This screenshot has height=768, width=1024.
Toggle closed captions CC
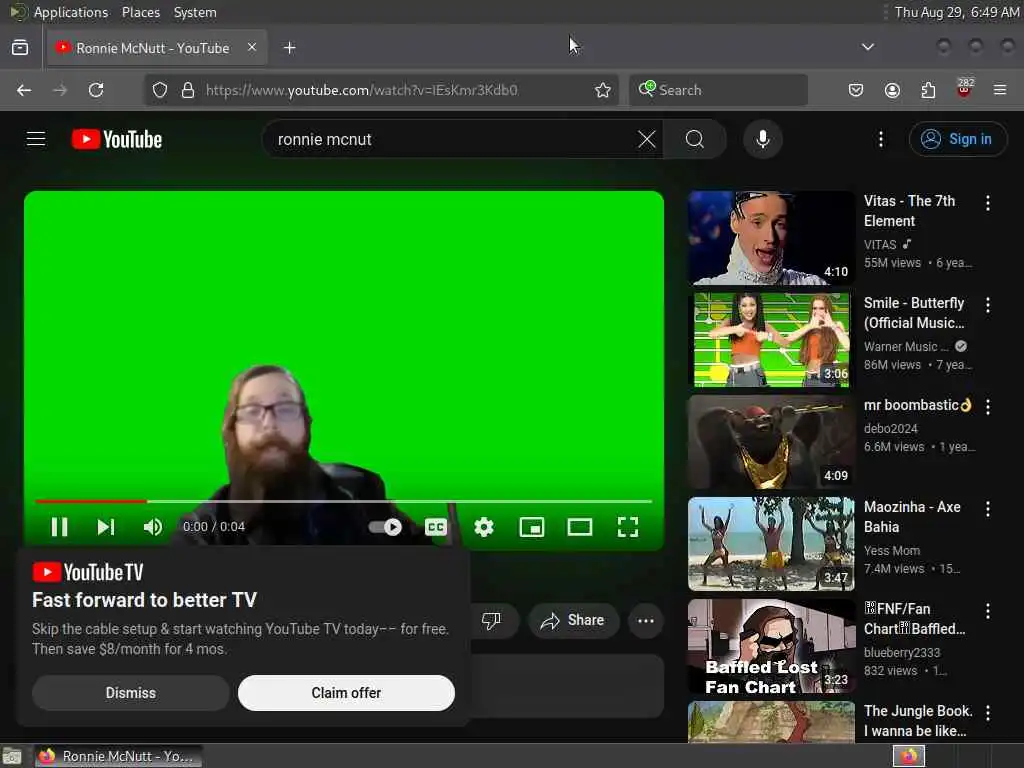click(x=436, y=527)
